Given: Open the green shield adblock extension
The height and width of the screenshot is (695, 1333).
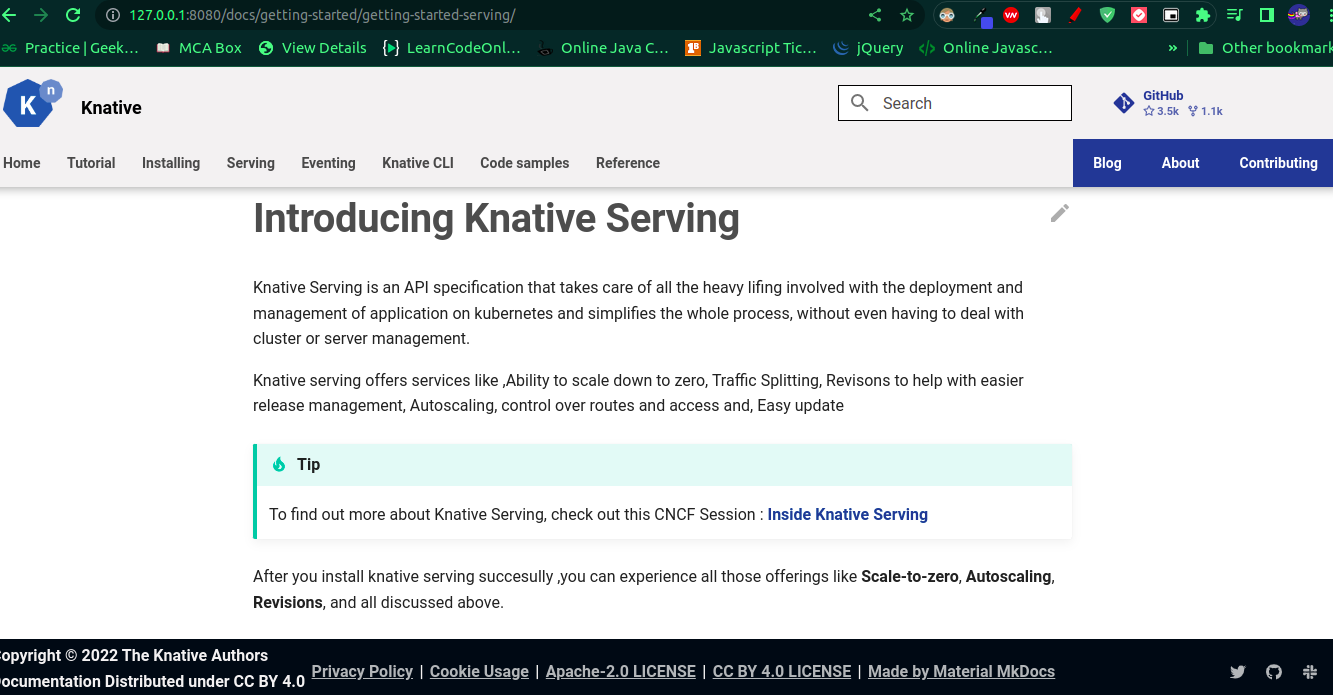Looking at the screenshot, I should tap(1107, 15).
